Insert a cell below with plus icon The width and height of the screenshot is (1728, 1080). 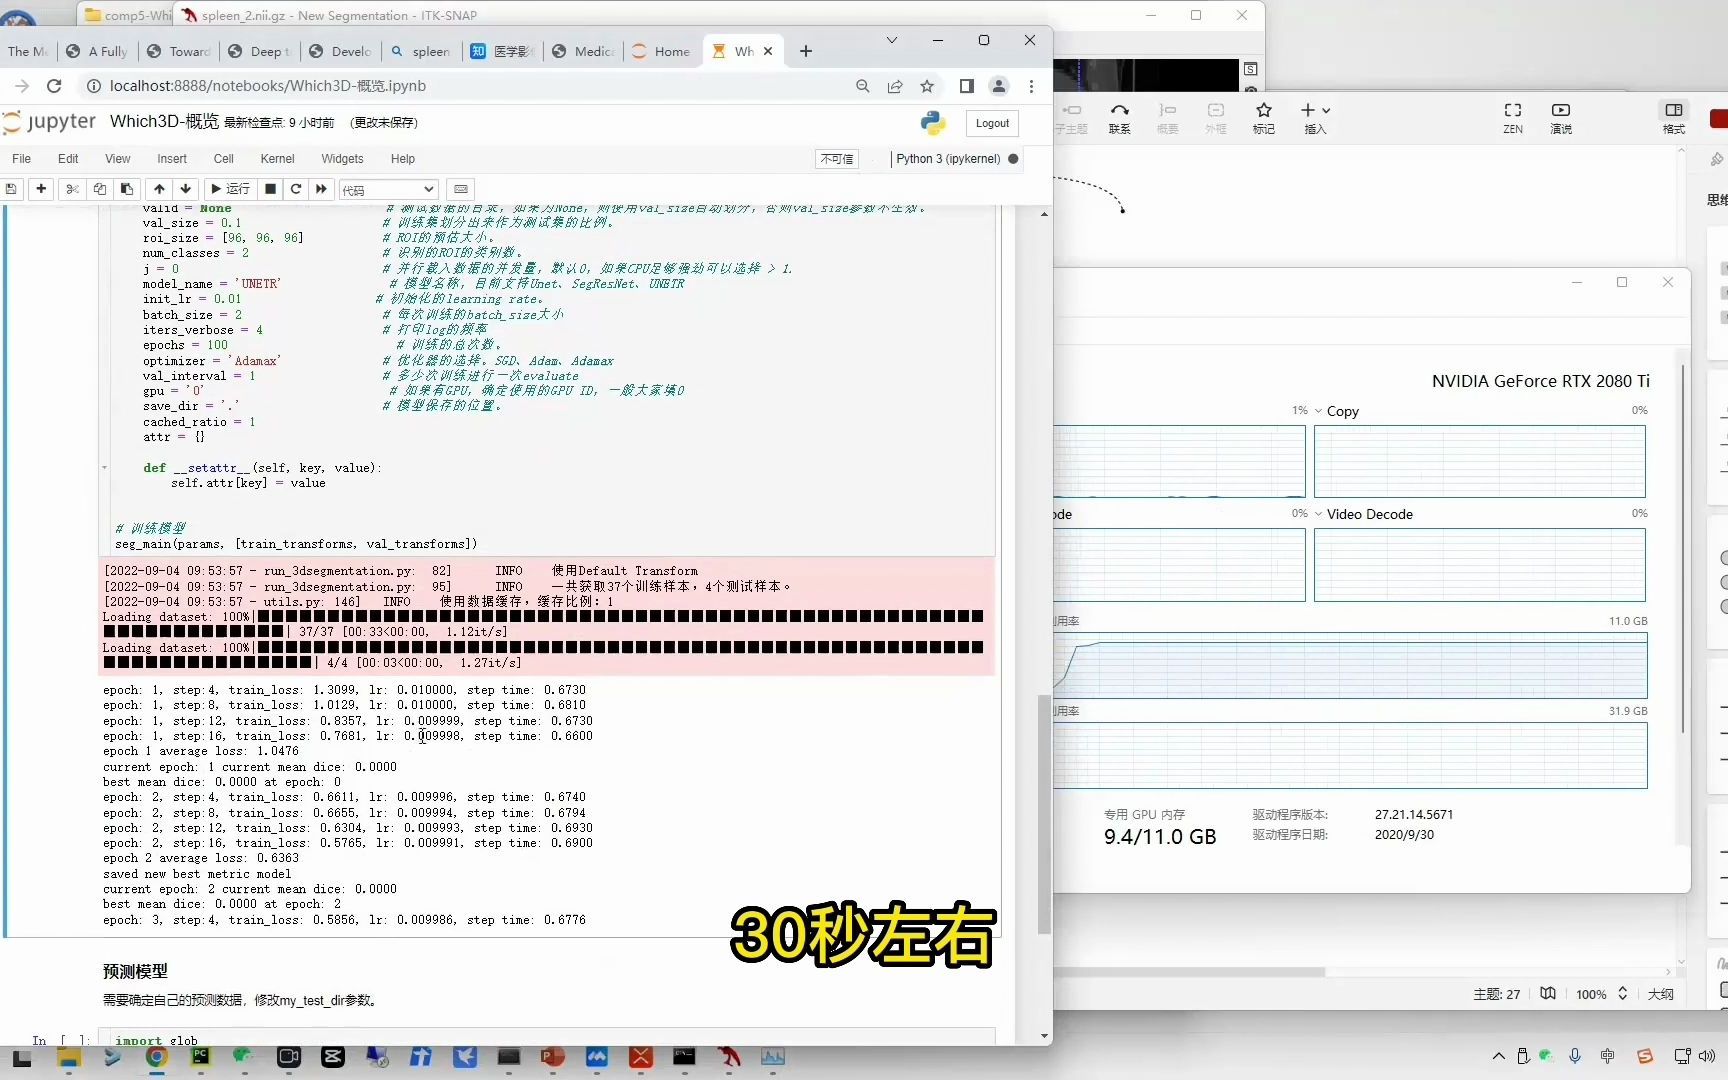coord(41,189)
